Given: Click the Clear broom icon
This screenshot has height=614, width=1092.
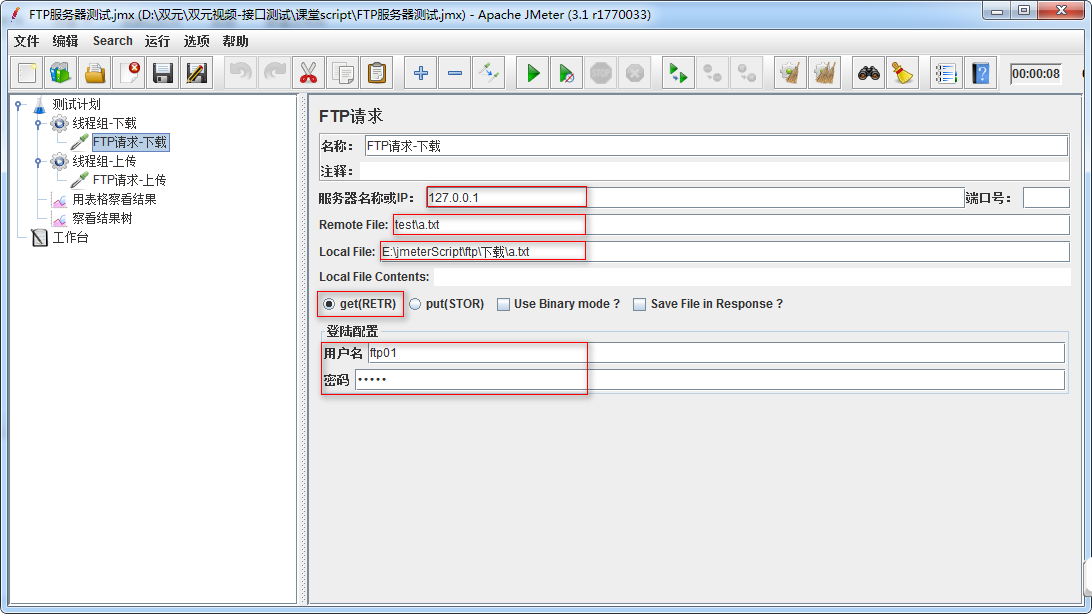Looking at the screenshot, I should [x=790, y=73].
